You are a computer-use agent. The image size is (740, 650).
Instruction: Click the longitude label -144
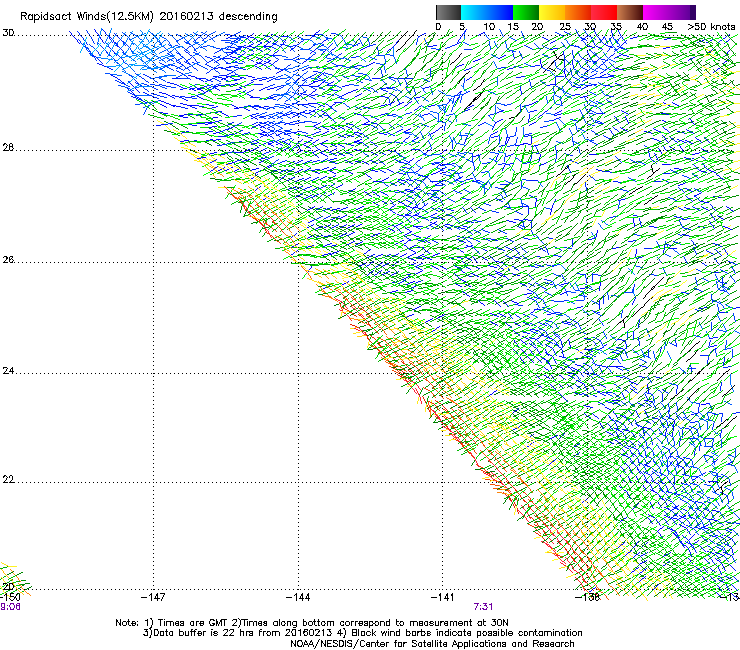(x=298, y=597)
